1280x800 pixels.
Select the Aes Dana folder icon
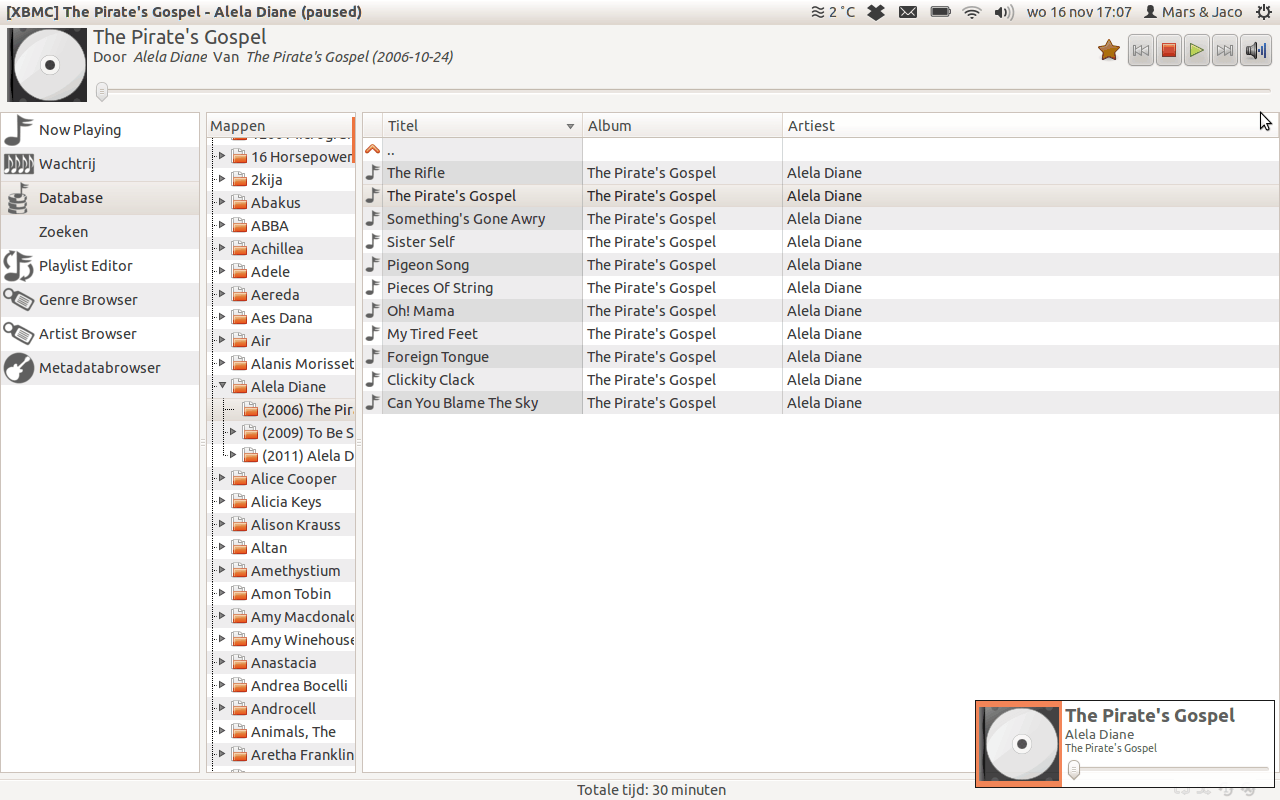239,317
